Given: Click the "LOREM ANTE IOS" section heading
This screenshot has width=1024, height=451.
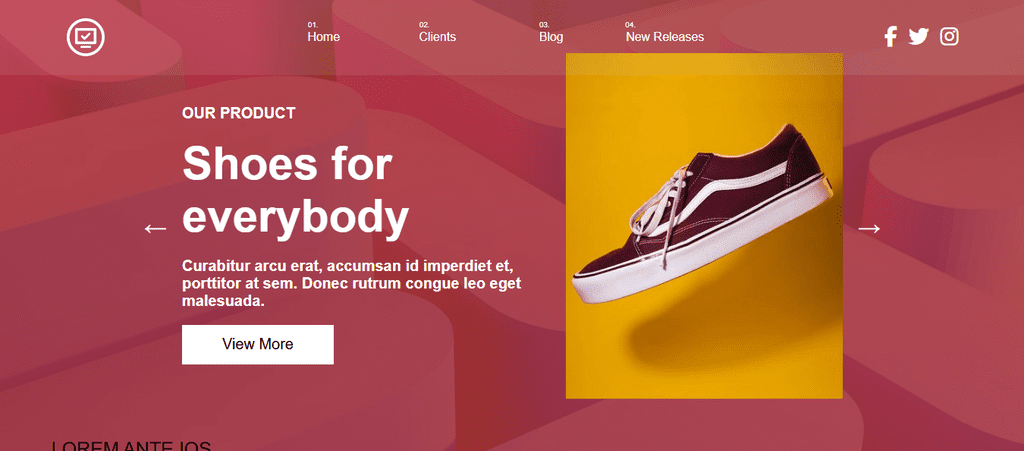Looking at the screenshot, I should pyautogui.click(x=132, y=446).
